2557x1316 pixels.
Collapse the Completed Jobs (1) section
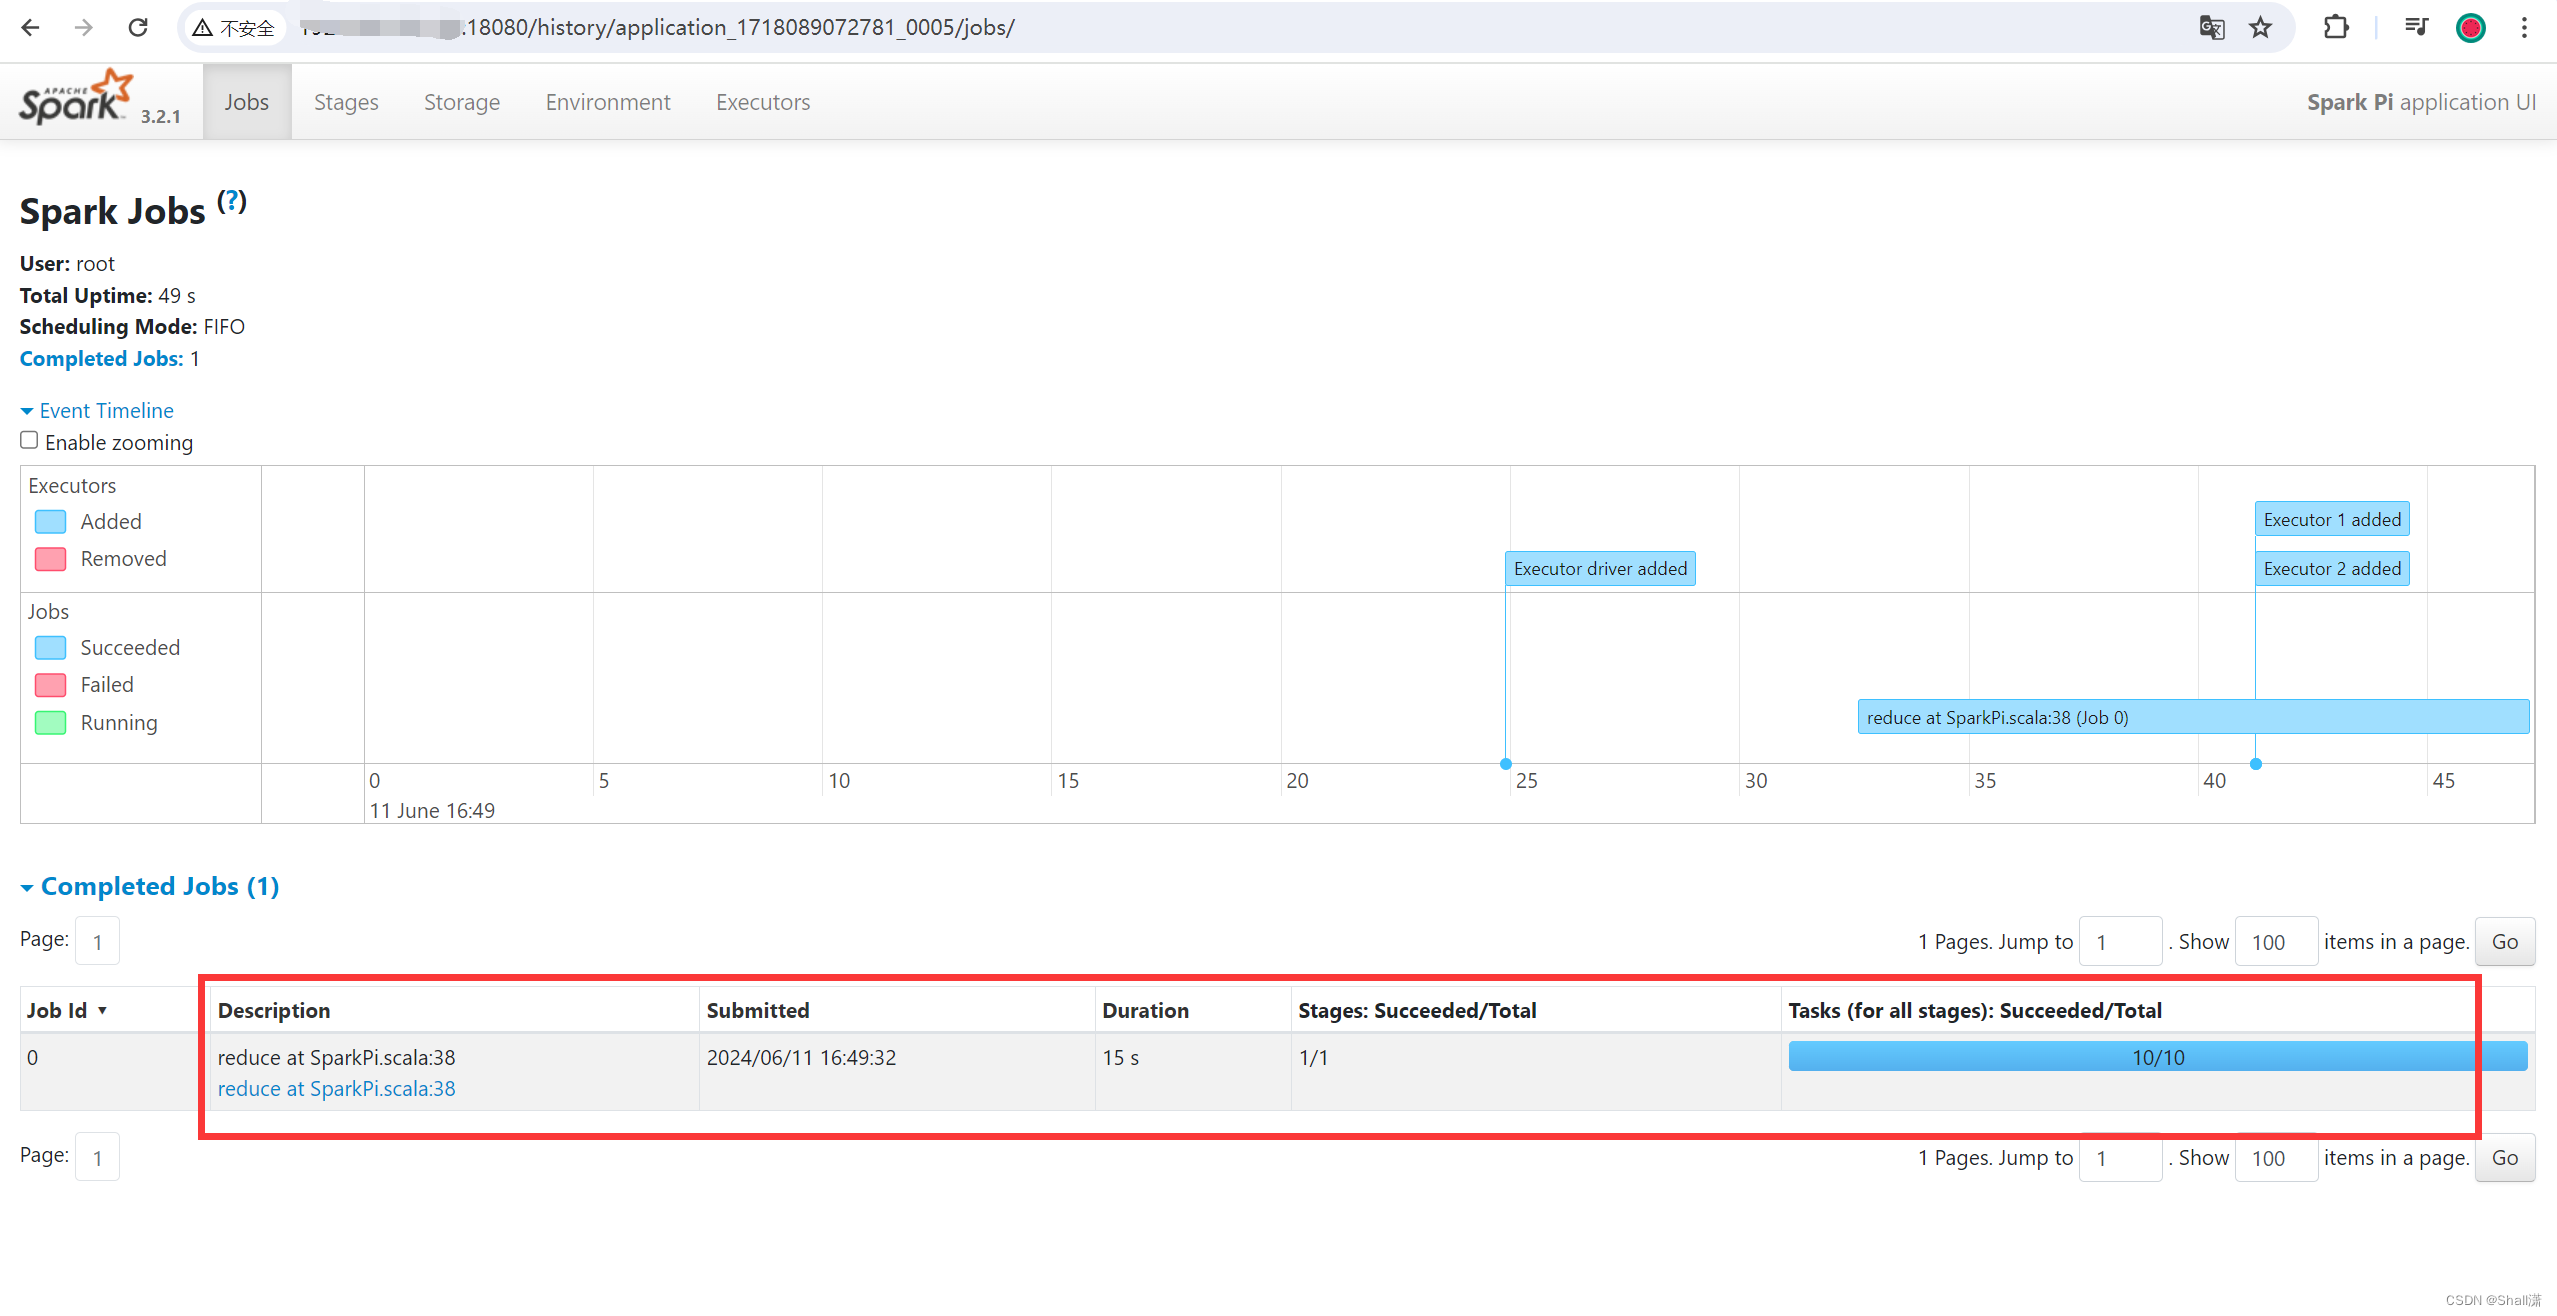tap(150, 886)
